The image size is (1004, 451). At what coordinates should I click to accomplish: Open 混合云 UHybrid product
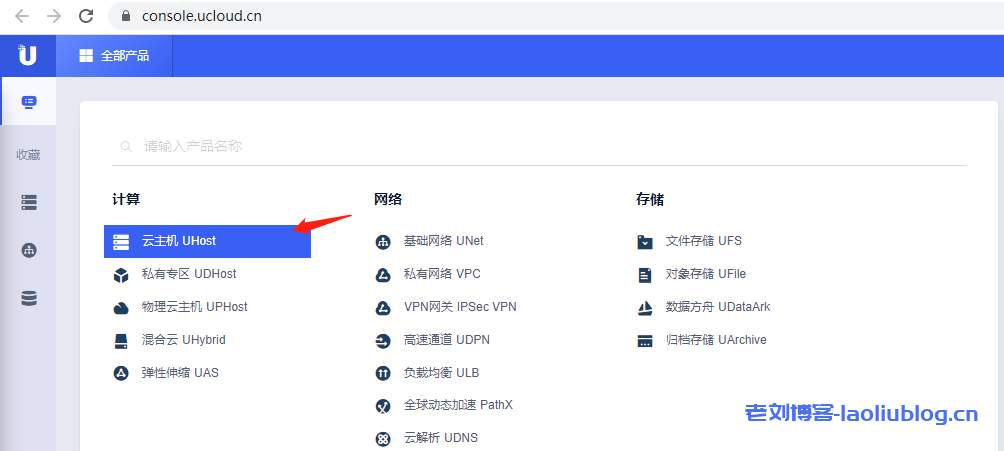coord(183,340)
